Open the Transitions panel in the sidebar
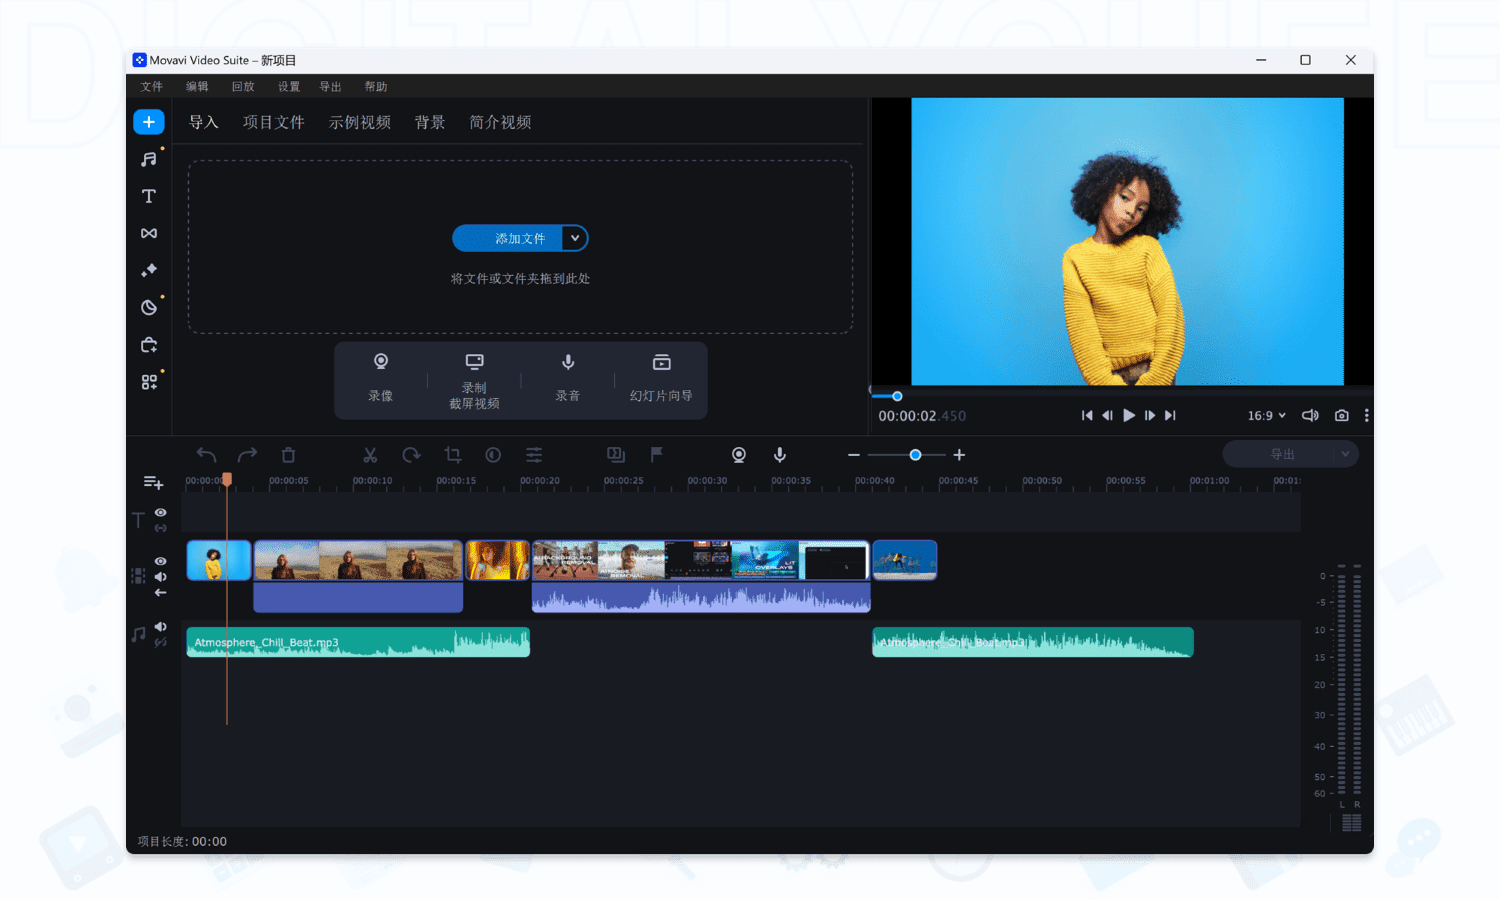This screenshot has height=900, width=1500. coord(148,233)
